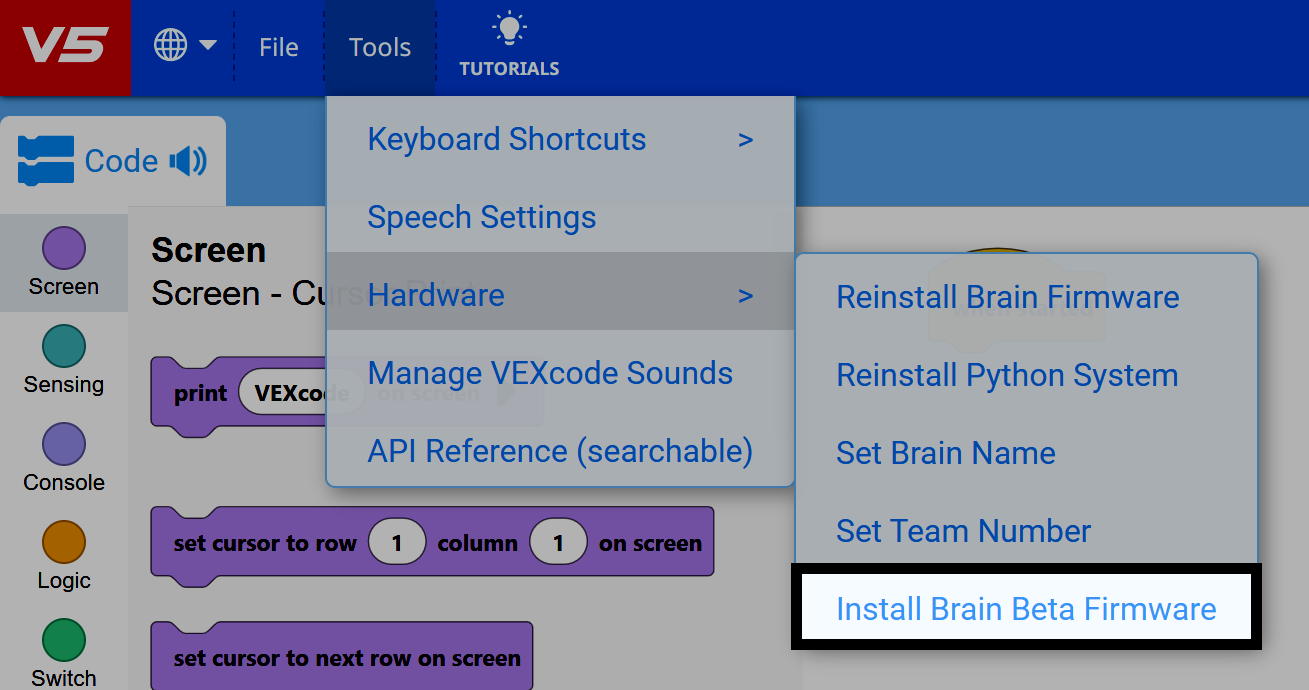This screenshot has height=690, width=1309.
Task: Select Install Brain Beta Firmware
Action: [x=1023, y=608]
